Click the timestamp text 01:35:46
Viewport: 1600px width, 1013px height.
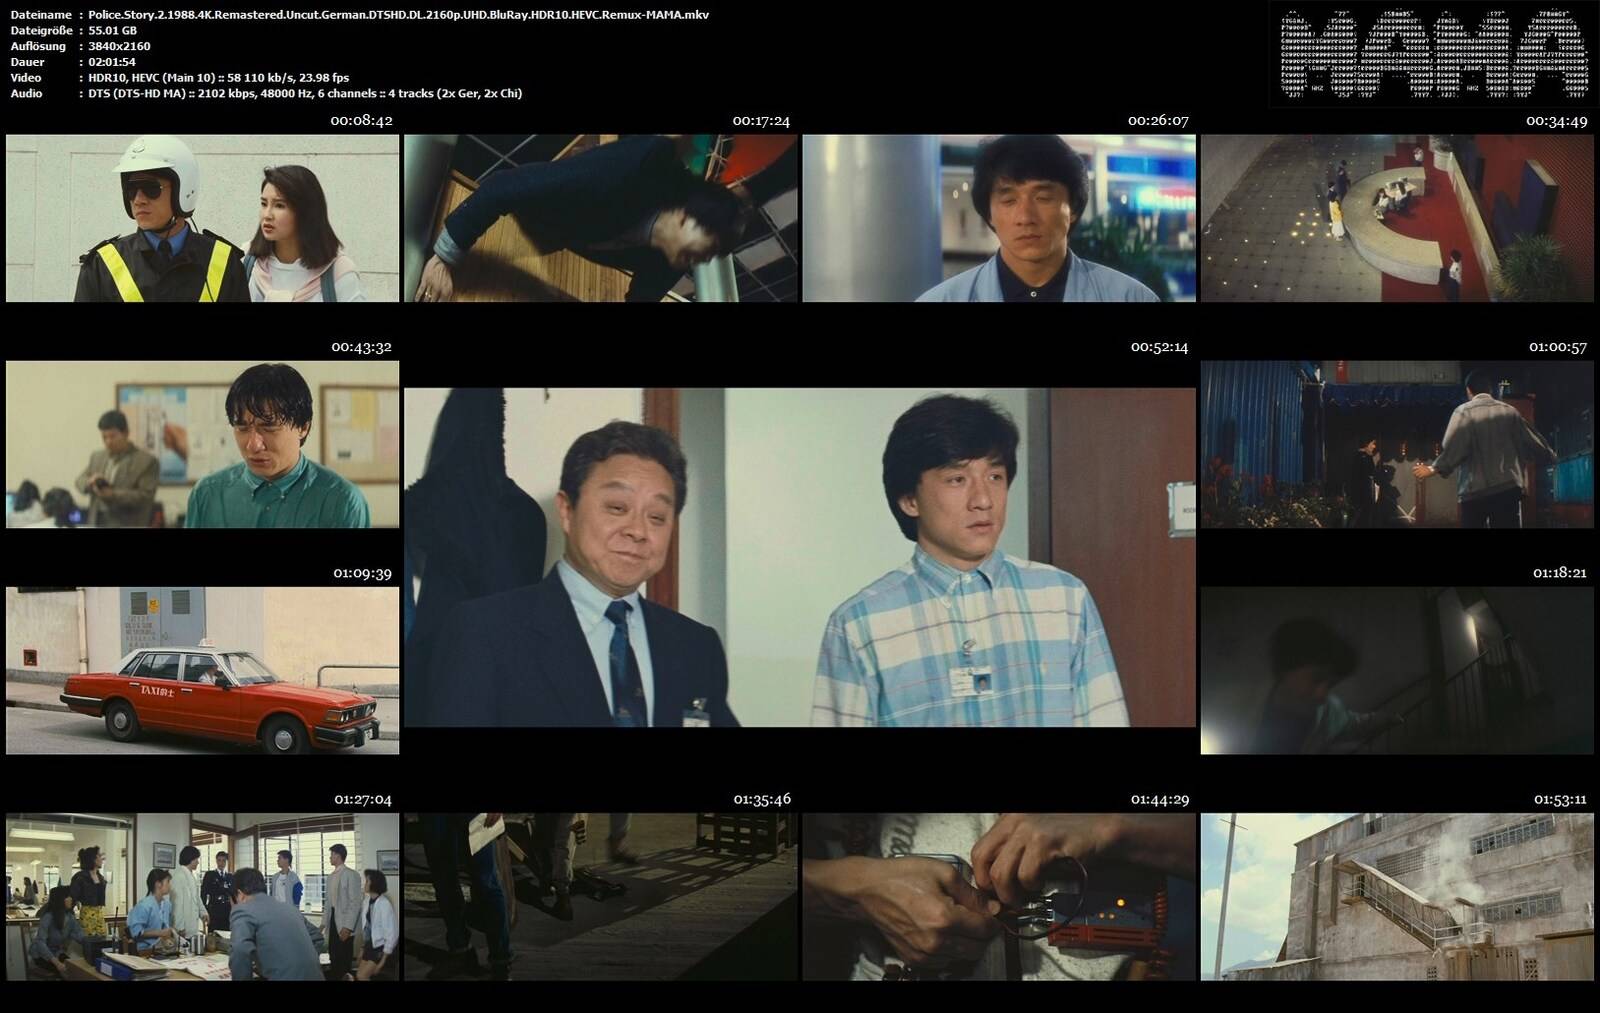762,799
